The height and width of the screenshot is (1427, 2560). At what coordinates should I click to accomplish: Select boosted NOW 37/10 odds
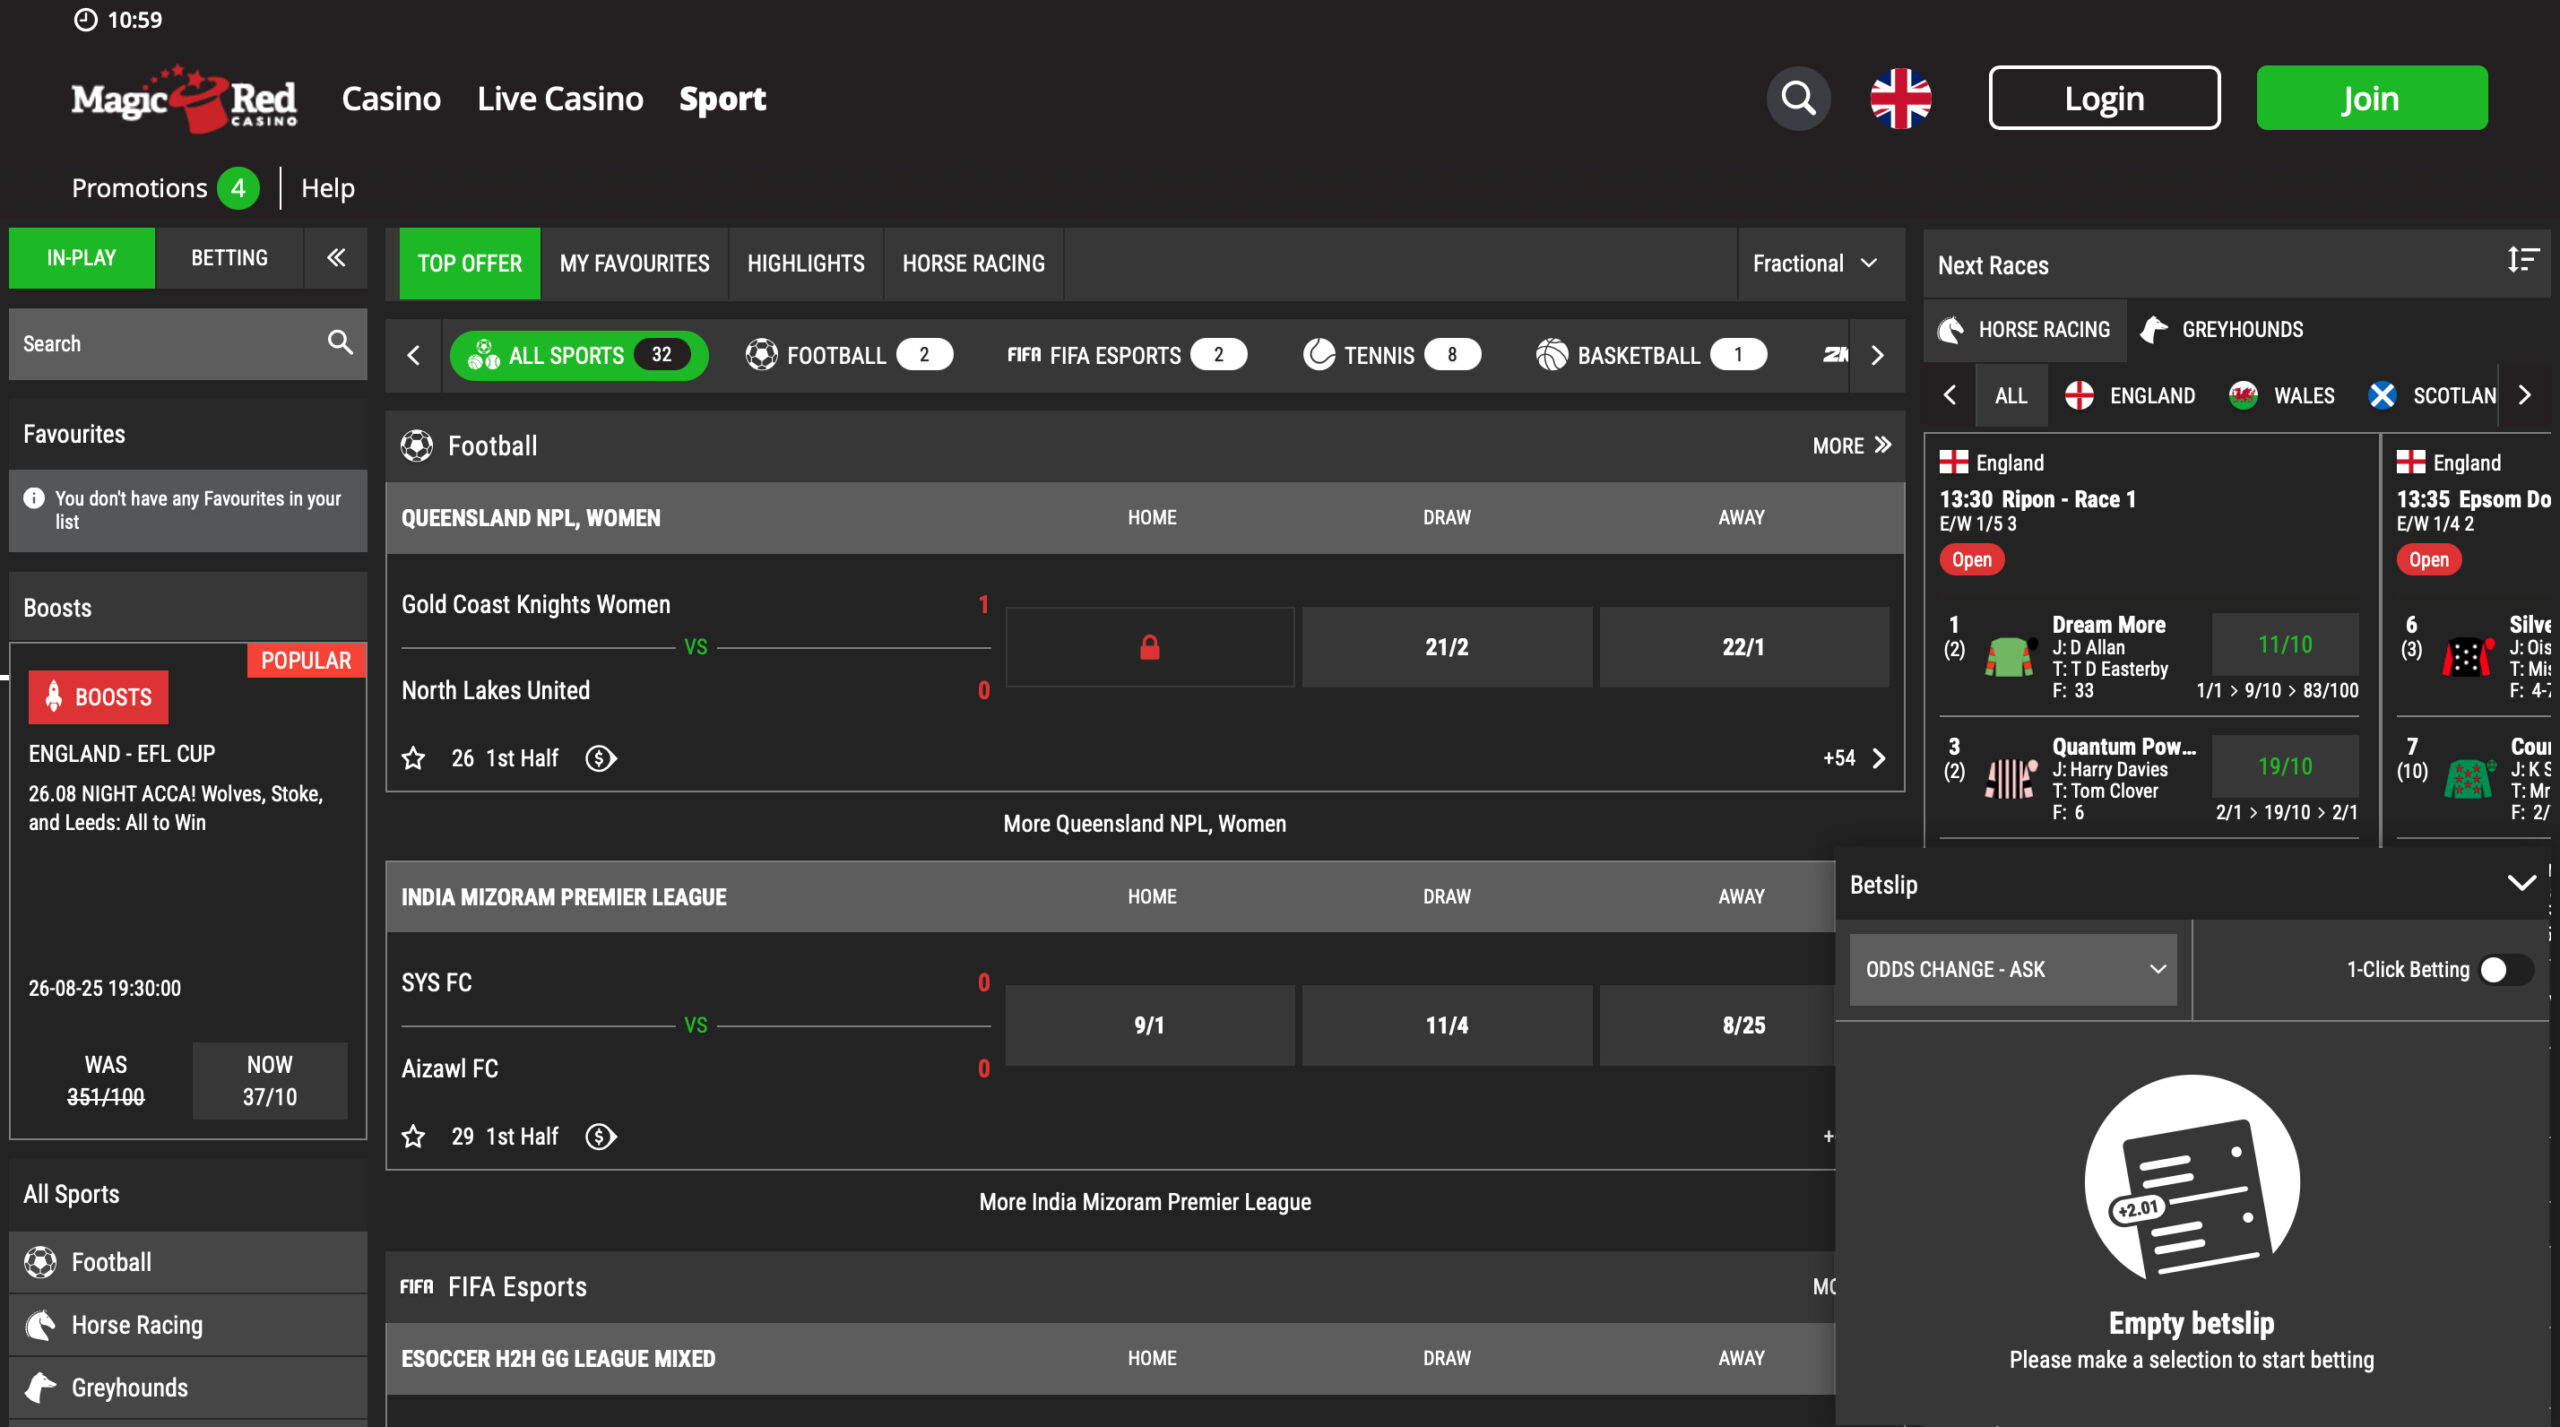270,1080
